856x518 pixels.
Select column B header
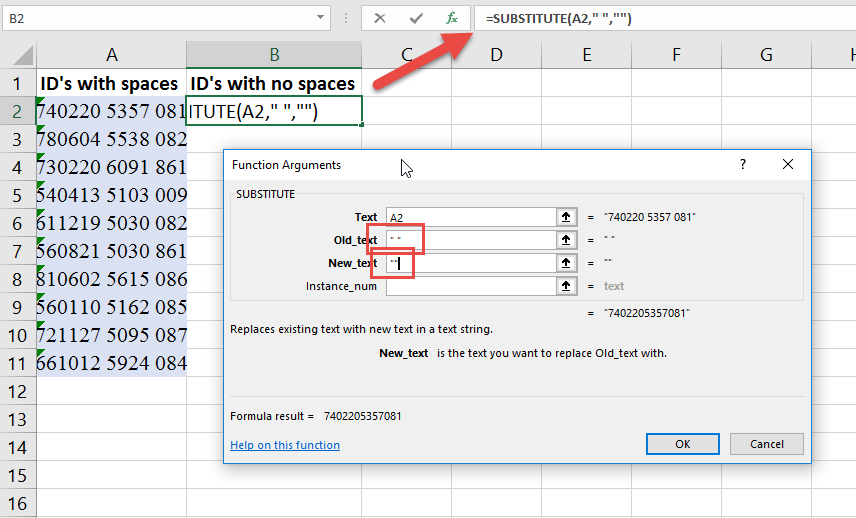274,55
